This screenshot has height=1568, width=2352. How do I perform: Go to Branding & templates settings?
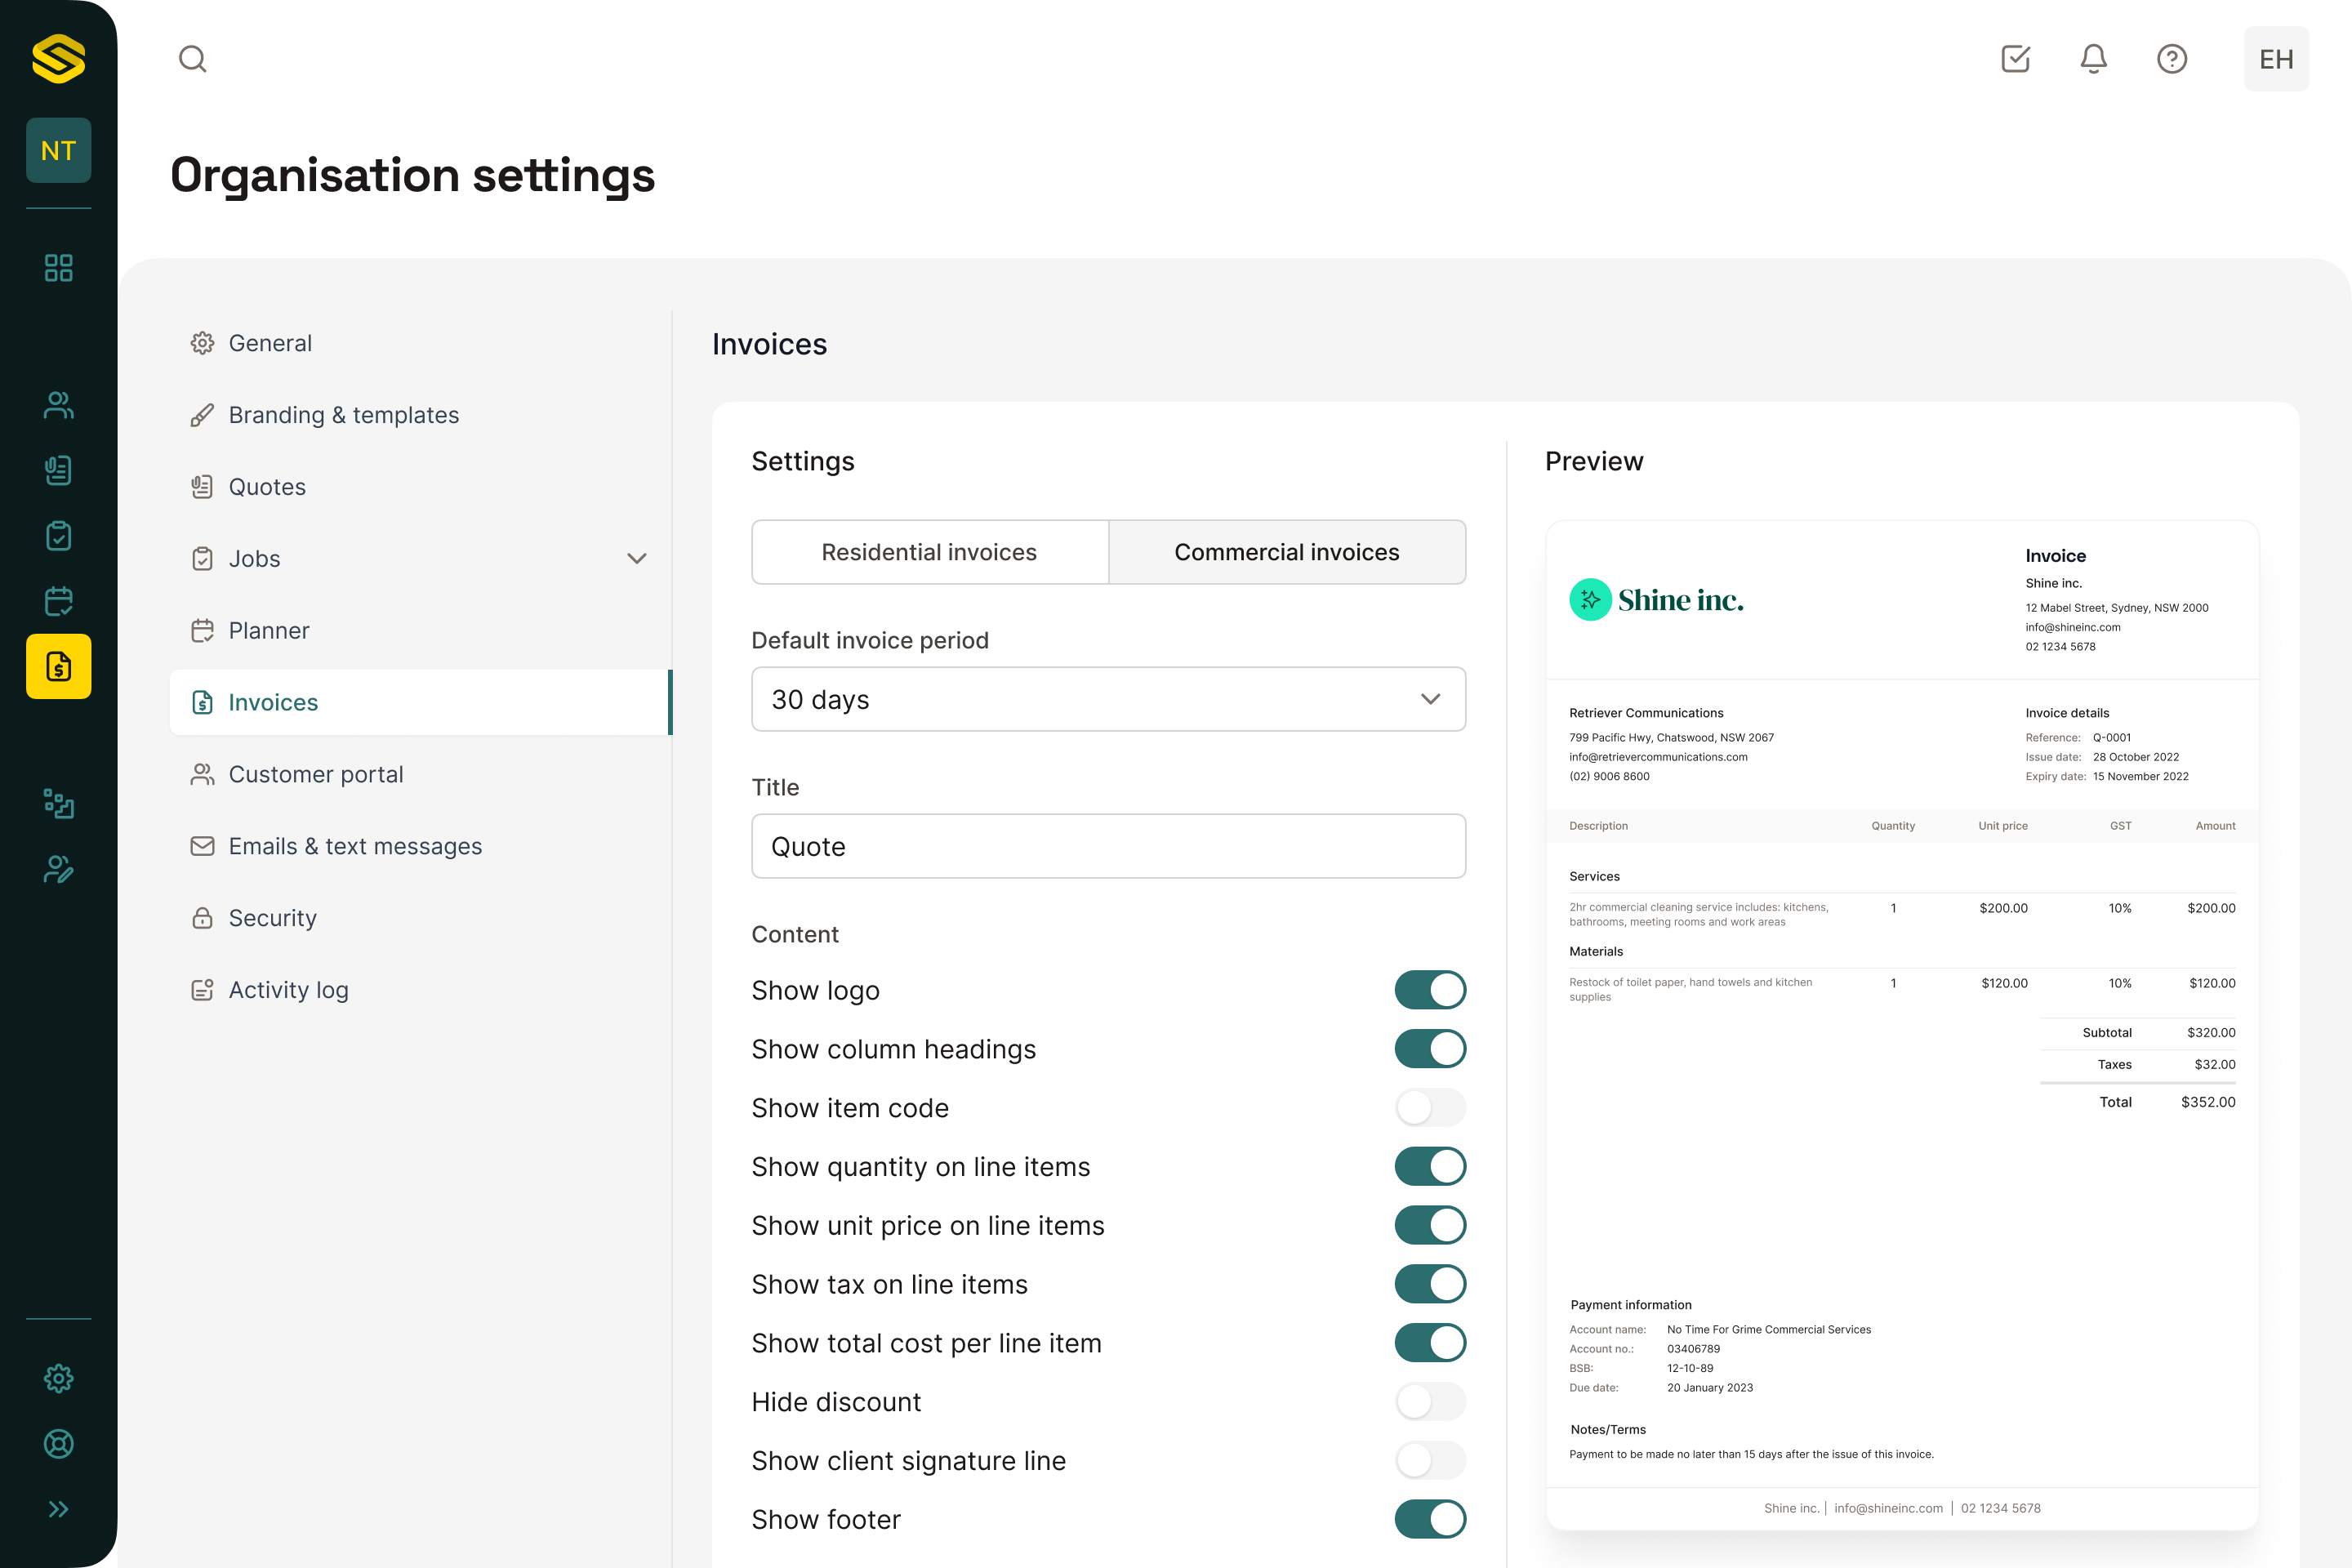pyautogui.click(x=343, y=415)
